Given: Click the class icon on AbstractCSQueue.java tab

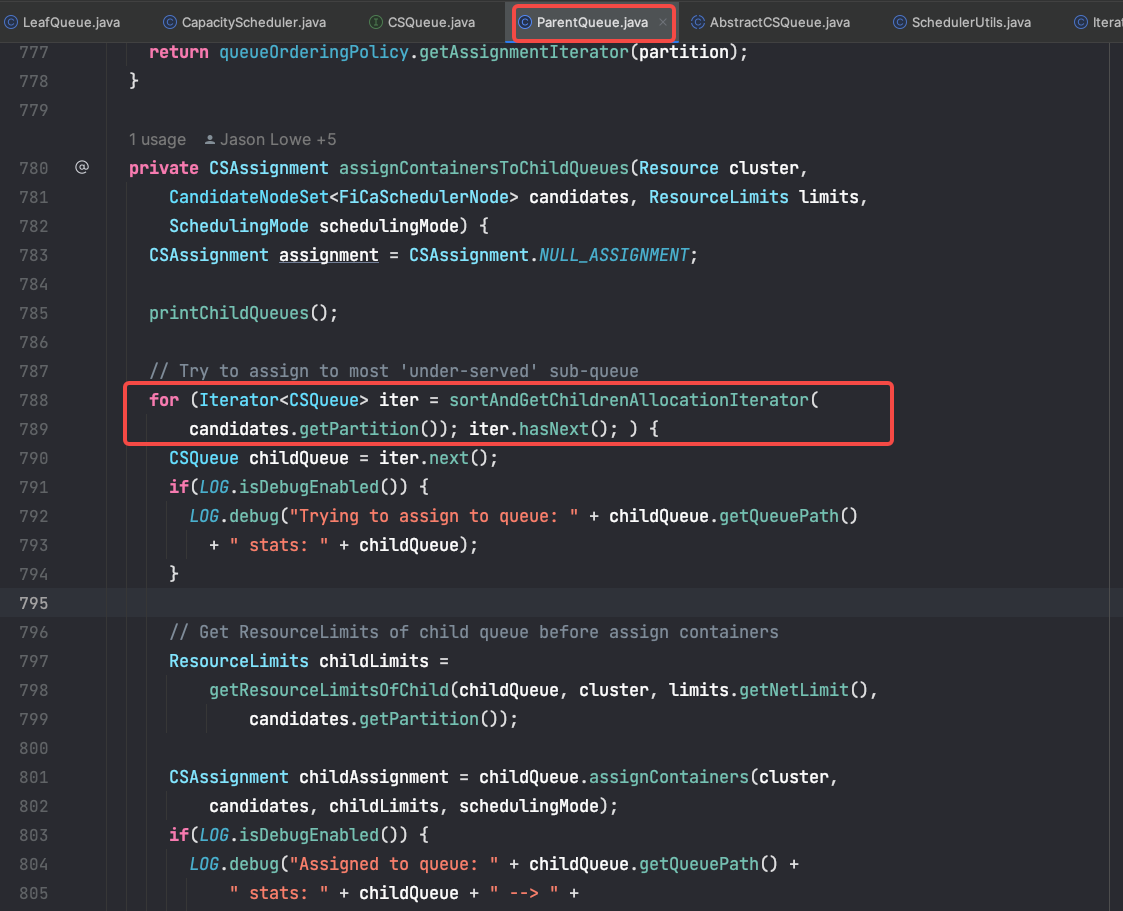Looking at the screenshot, I should point(698,22).
